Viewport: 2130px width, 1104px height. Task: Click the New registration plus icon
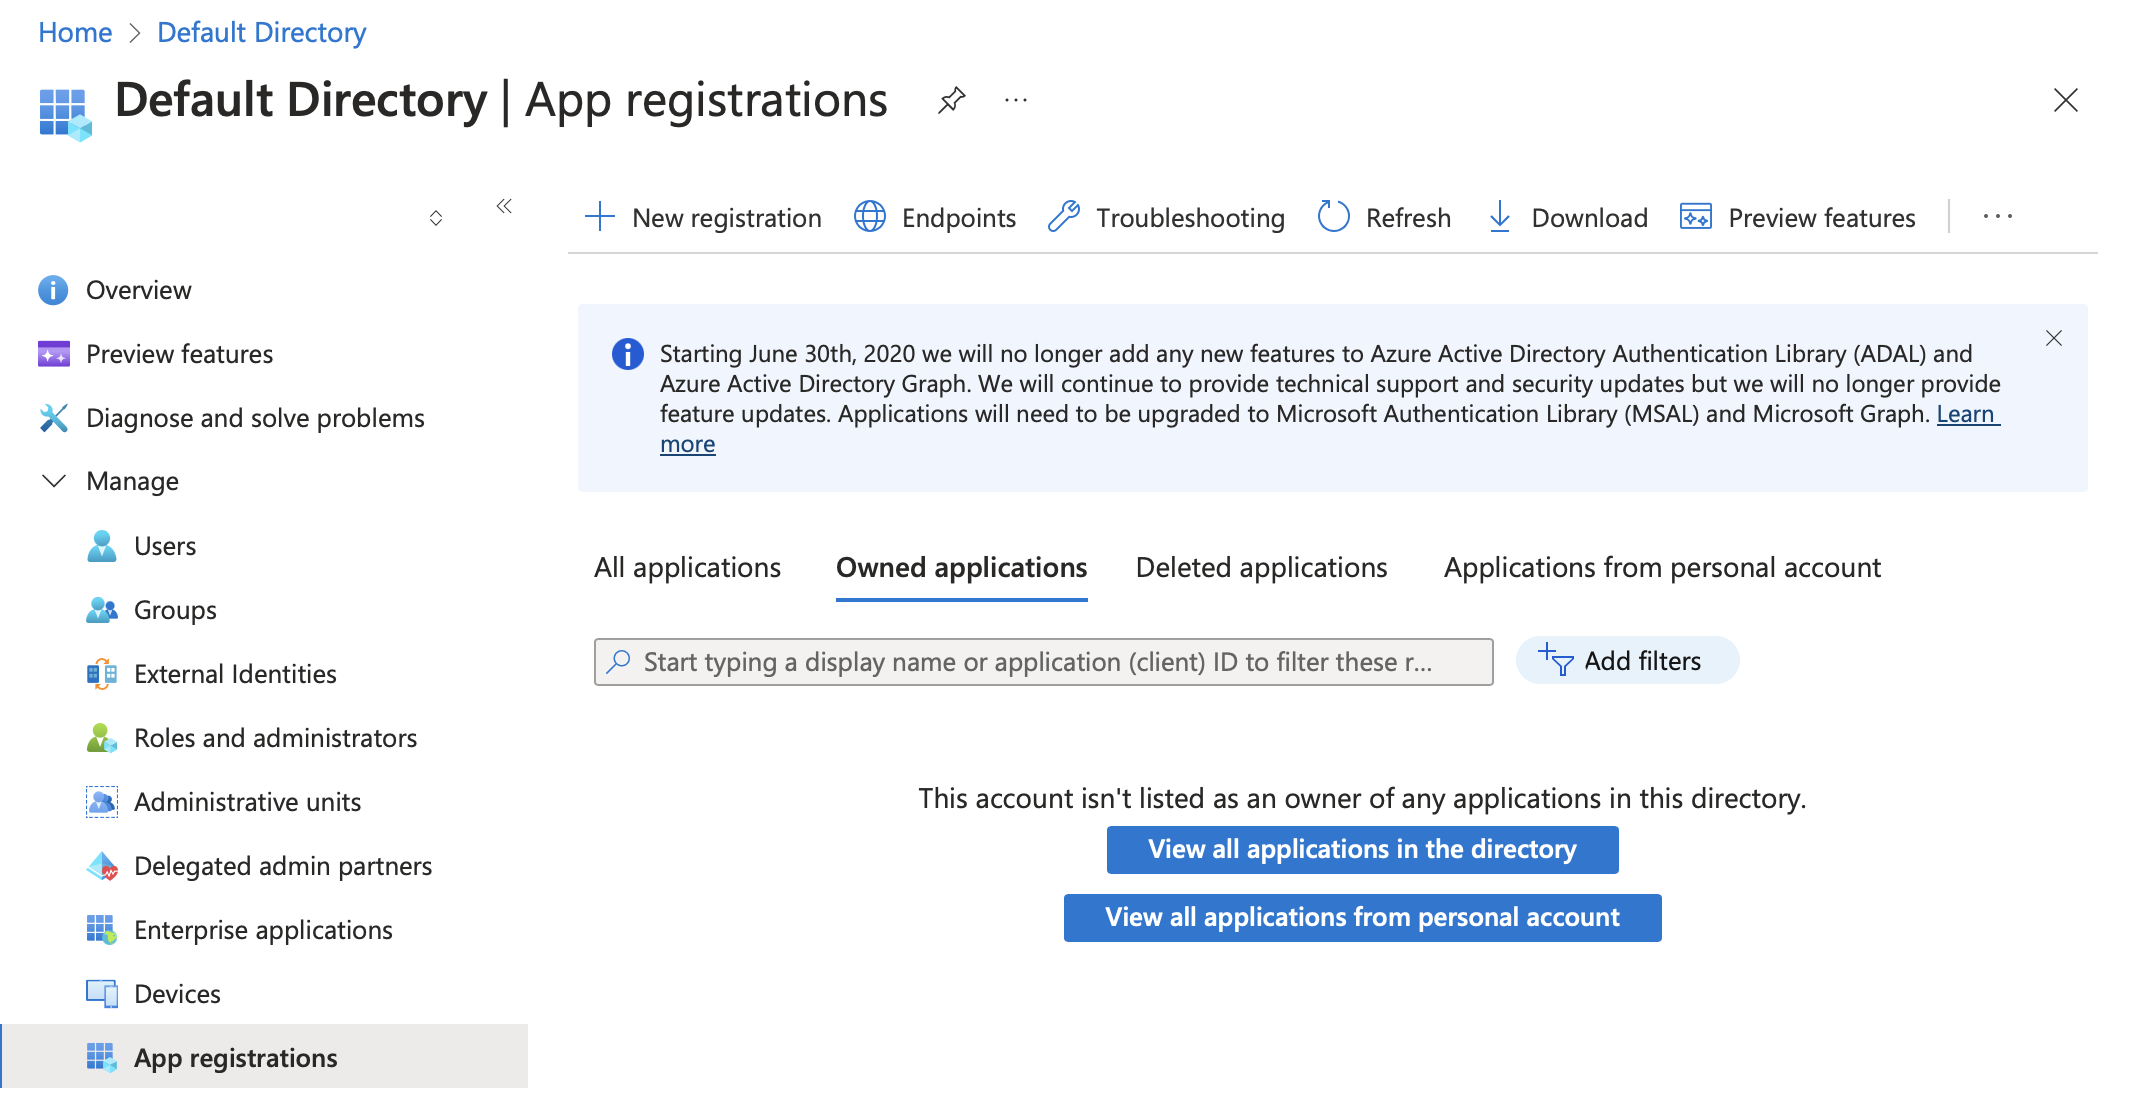pos(600,217)
